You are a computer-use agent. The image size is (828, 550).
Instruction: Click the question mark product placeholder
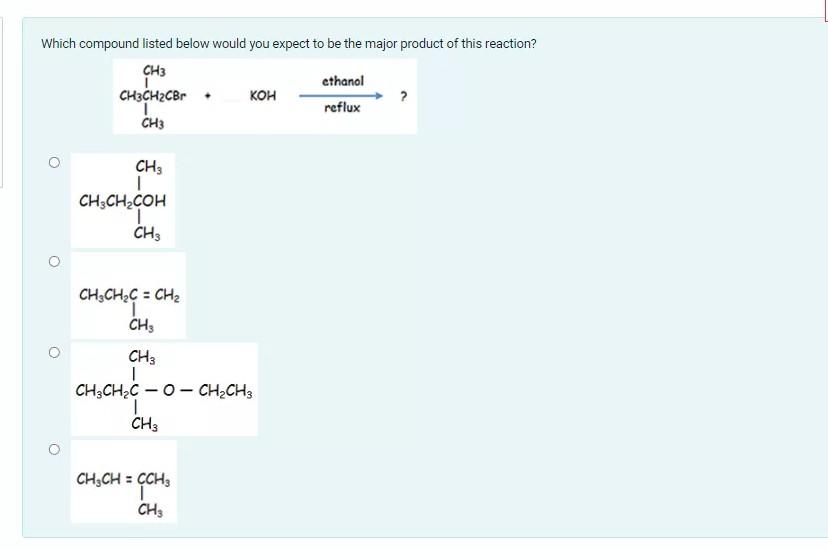(x=403, y=97)
